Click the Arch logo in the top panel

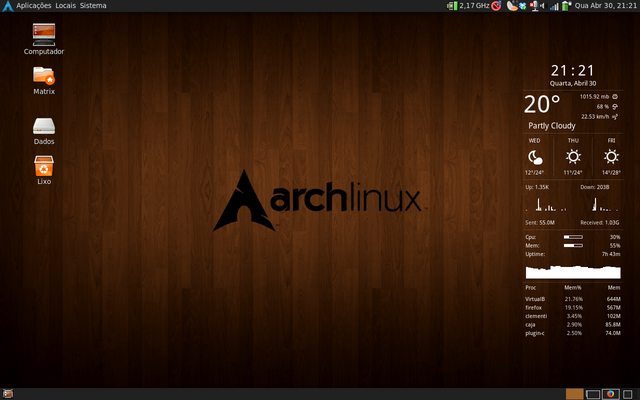point(7,6)
